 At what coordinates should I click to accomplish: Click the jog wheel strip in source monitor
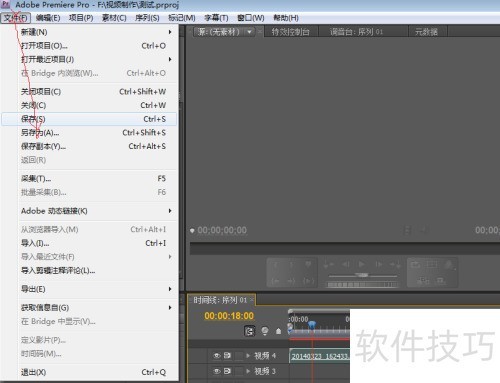pyautogui.click(x=363, y=285)
